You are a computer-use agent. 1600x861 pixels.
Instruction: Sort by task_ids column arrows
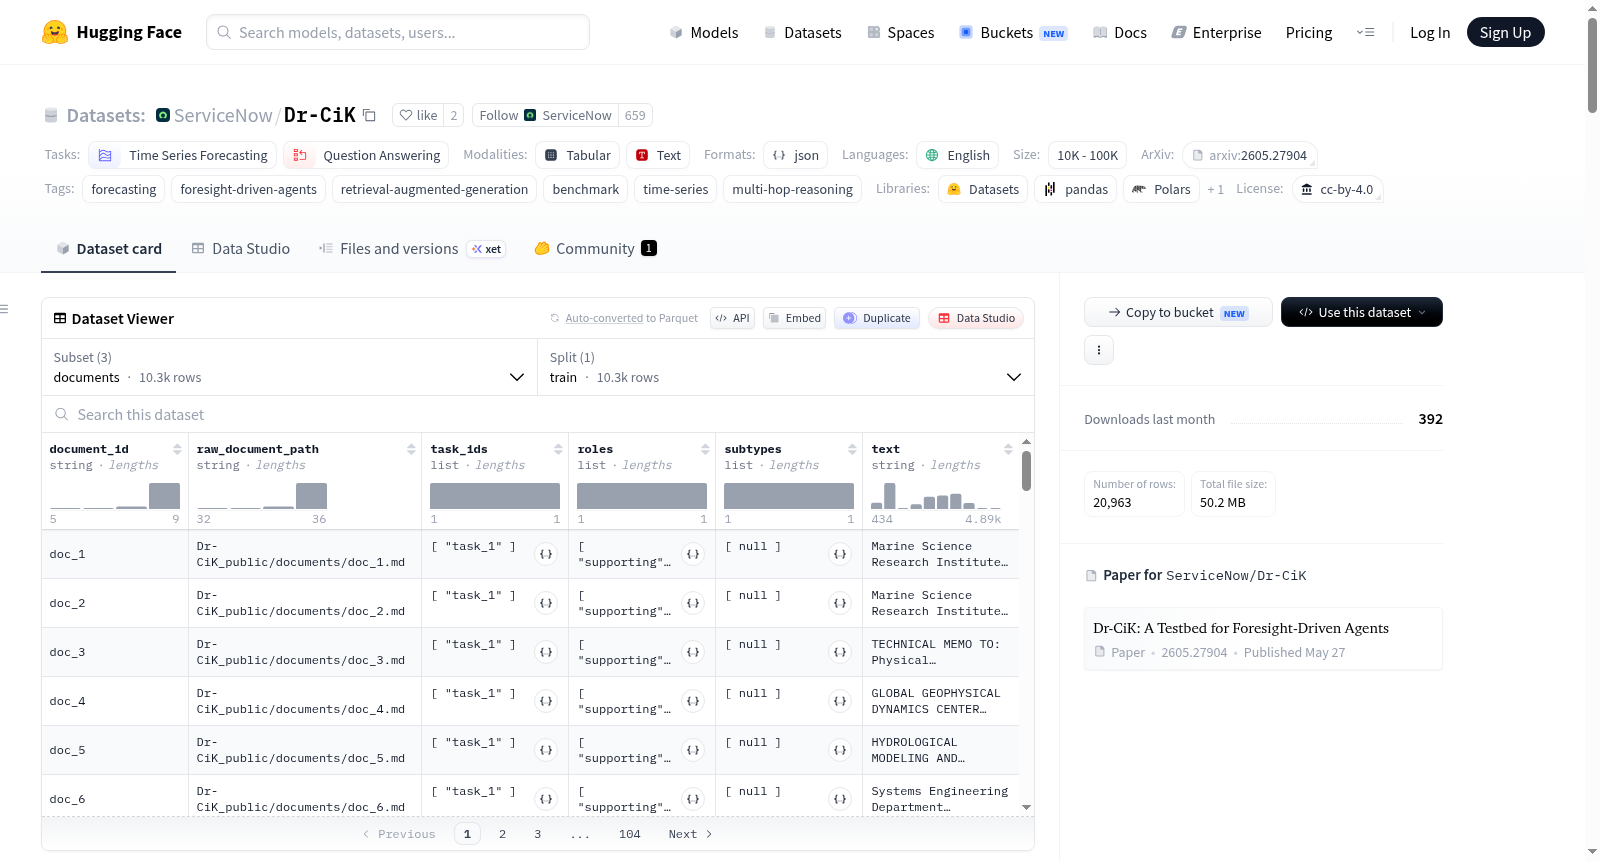click(558, 449)
